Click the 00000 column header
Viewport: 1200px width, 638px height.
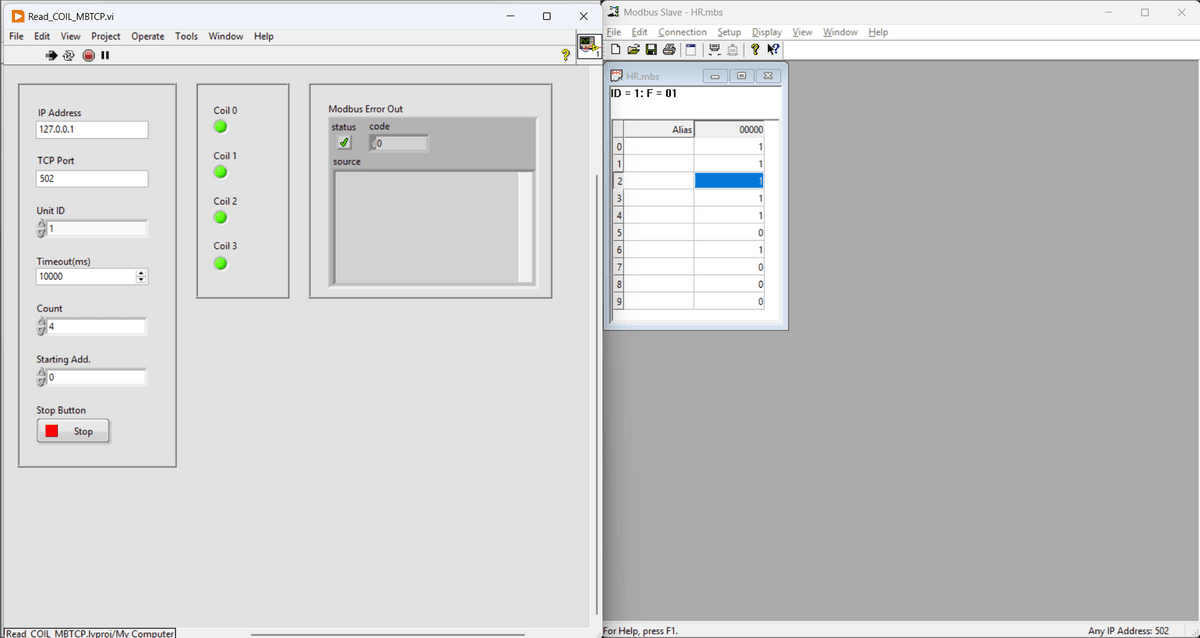(x=729, y=130)
